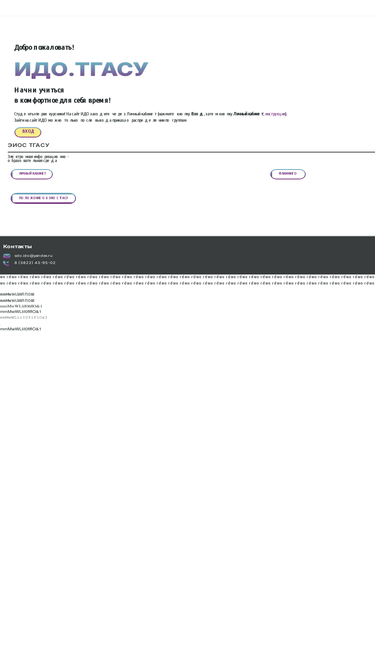Click the Начни учиться headline text
The height and width of the screenshot is (667, 375).
(x=39, y=90)
